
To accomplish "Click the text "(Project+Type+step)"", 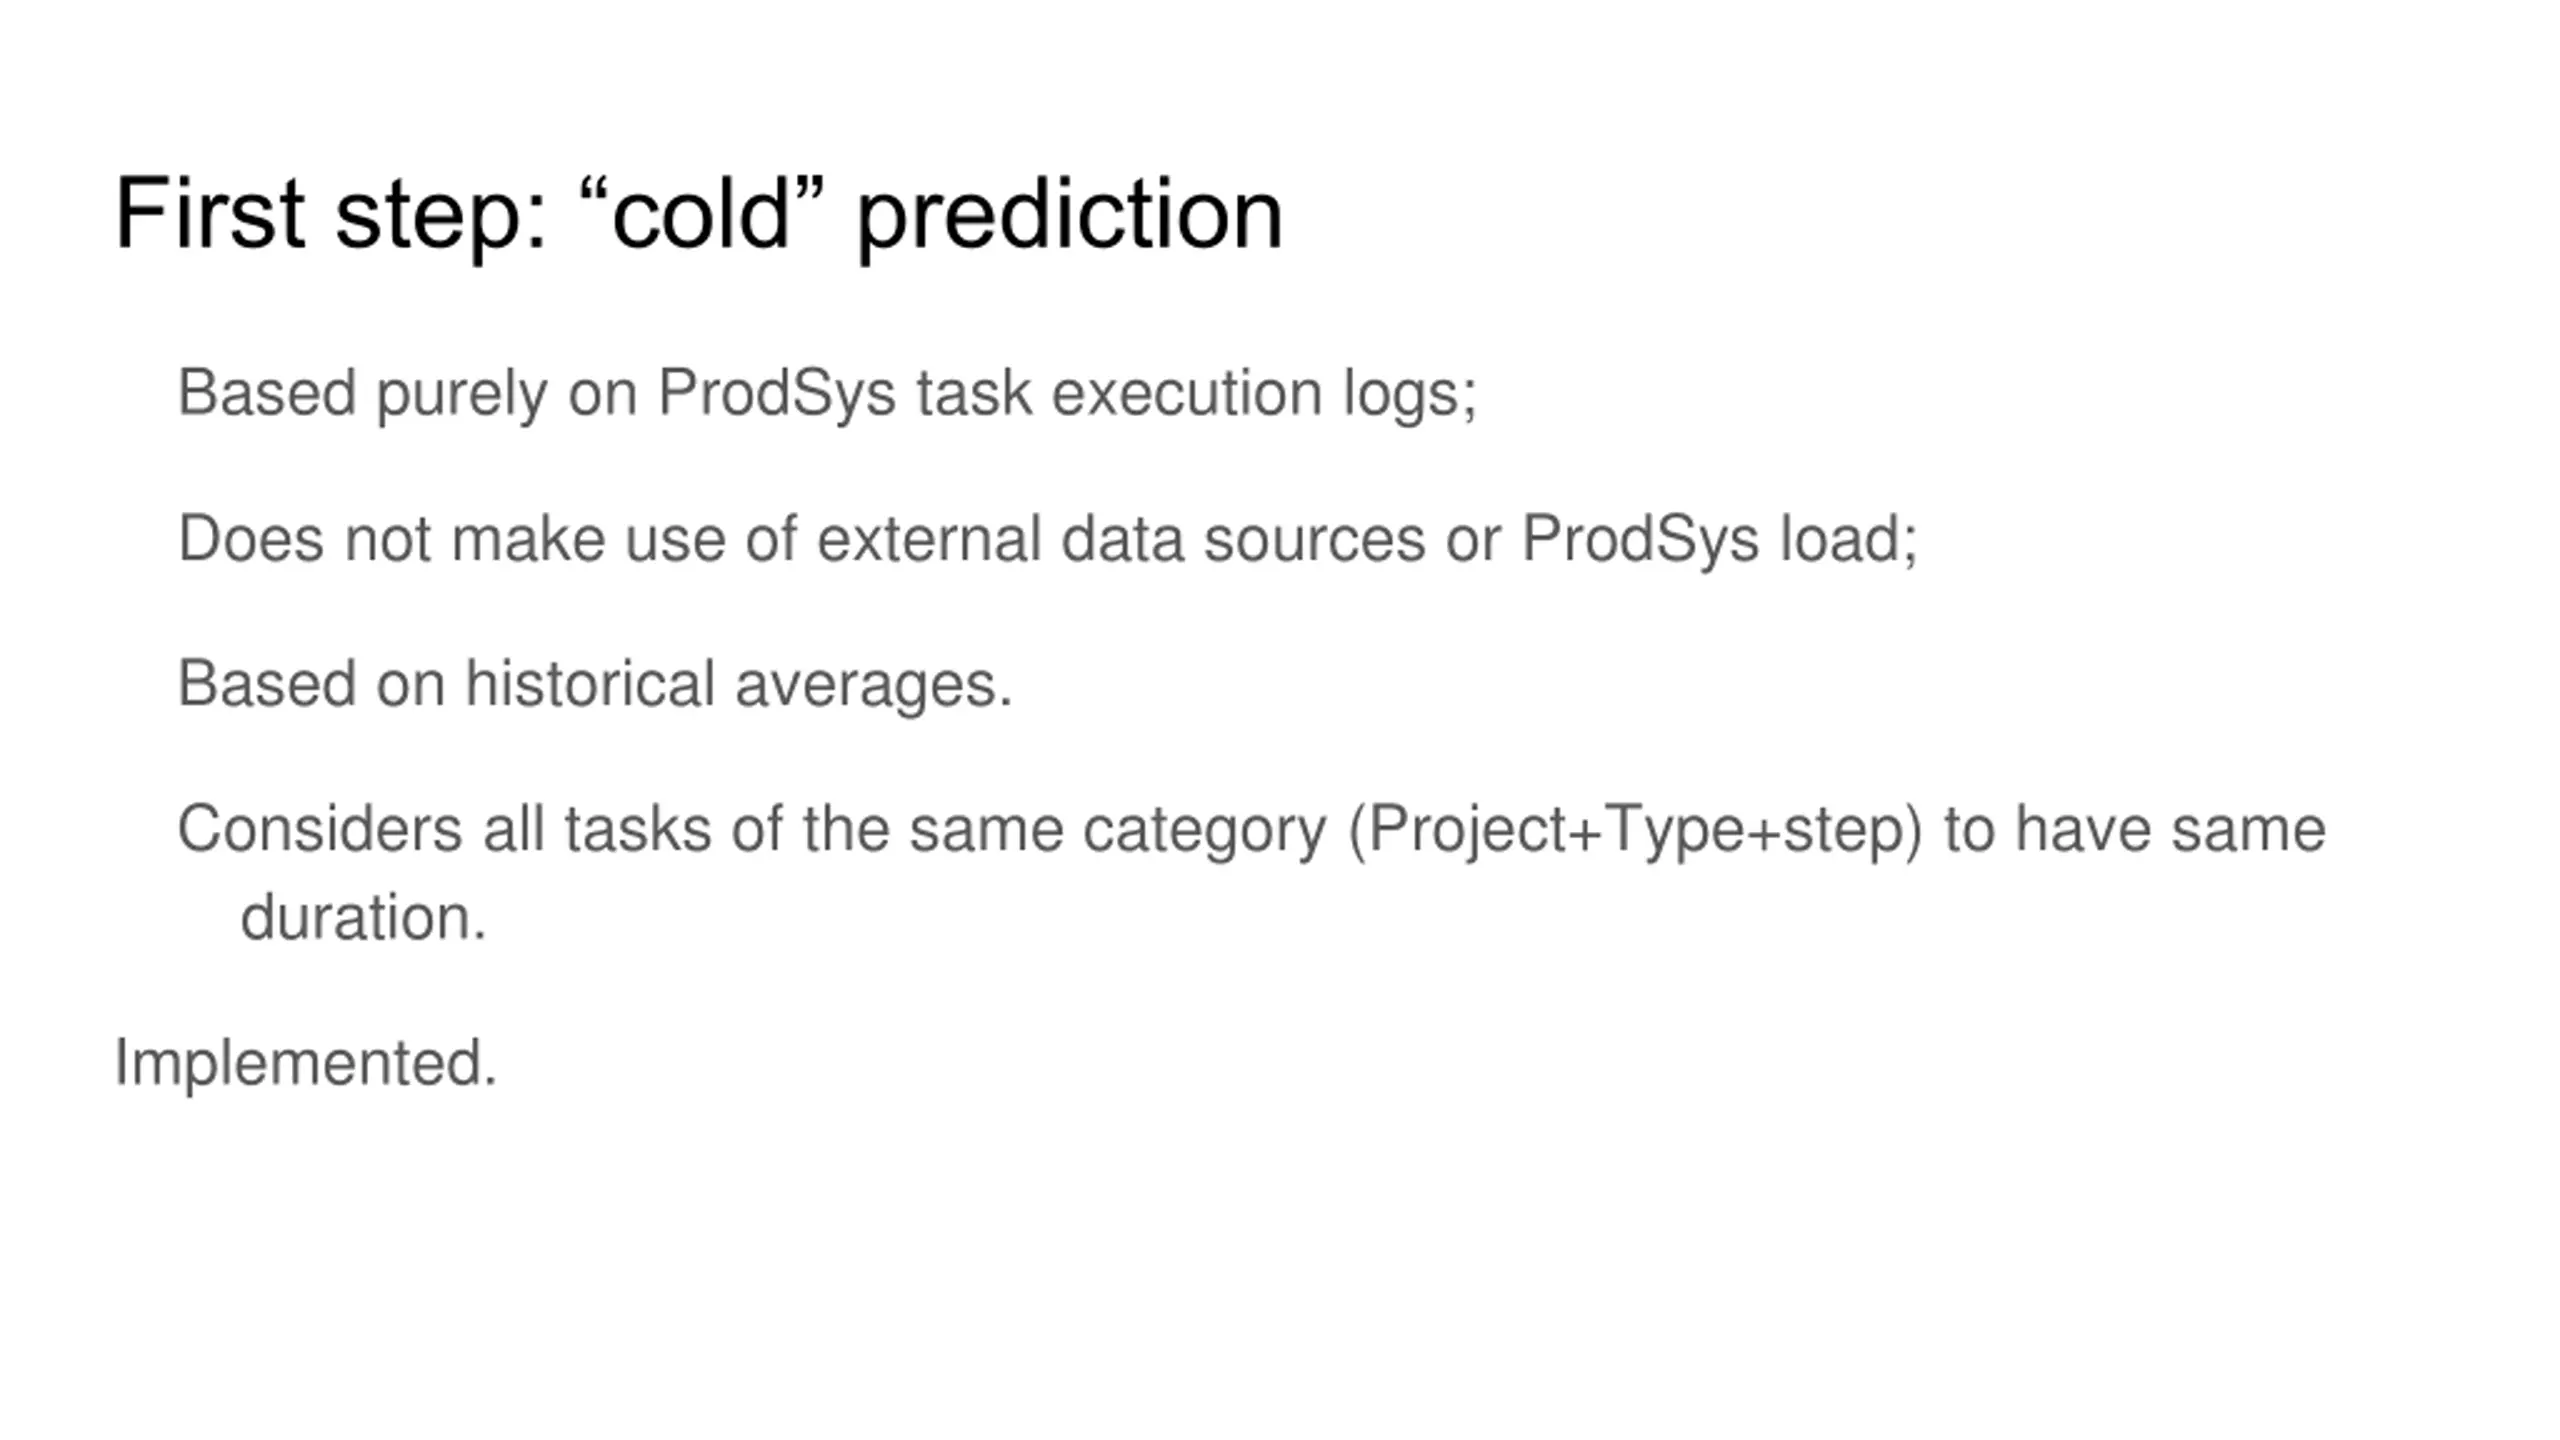I will (1636, 832).
